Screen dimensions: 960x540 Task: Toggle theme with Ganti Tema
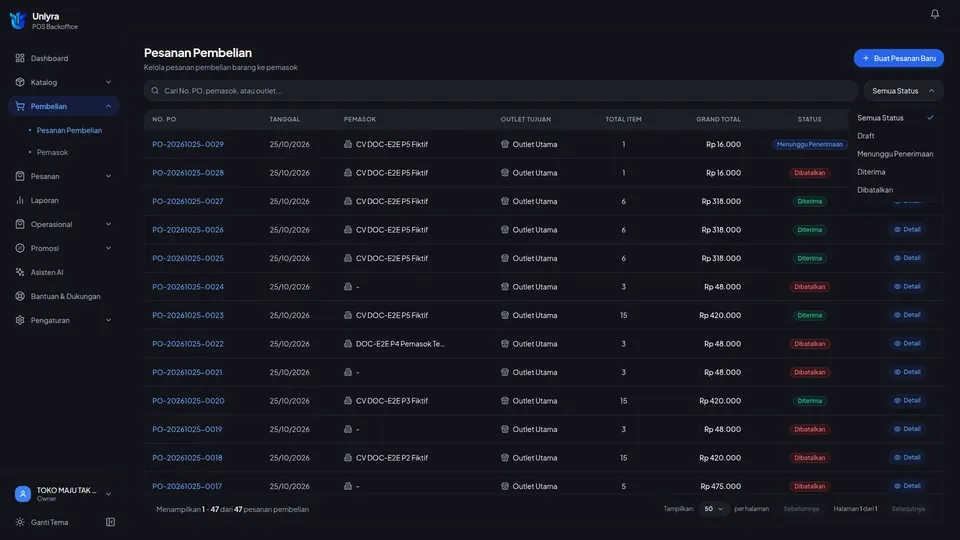[x=50, y=522]
